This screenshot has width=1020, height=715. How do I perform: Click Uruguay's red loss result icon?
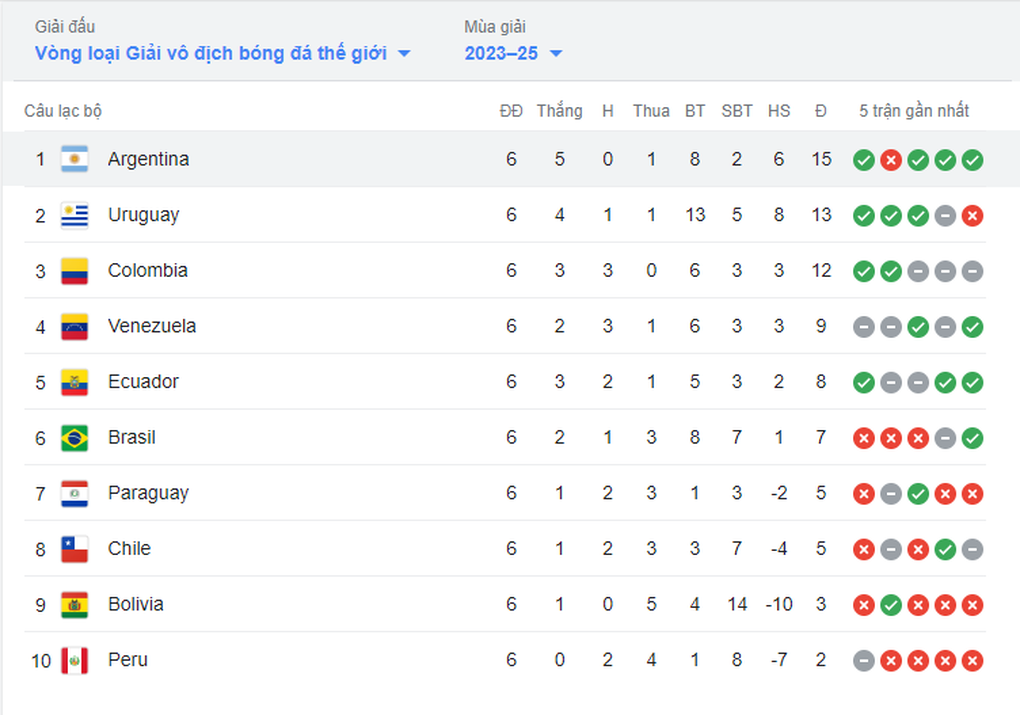tap(972, 215)
